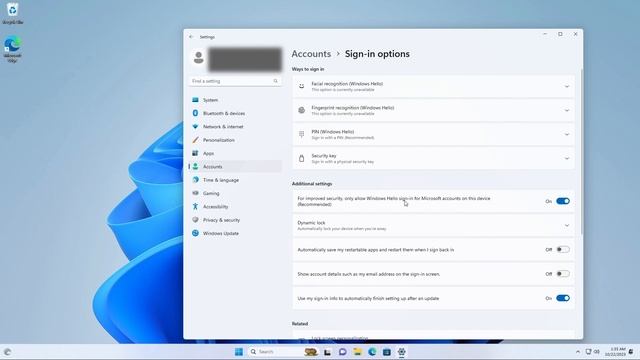Expand the PIN (Windows Hello) chevron

pos(567,134)
